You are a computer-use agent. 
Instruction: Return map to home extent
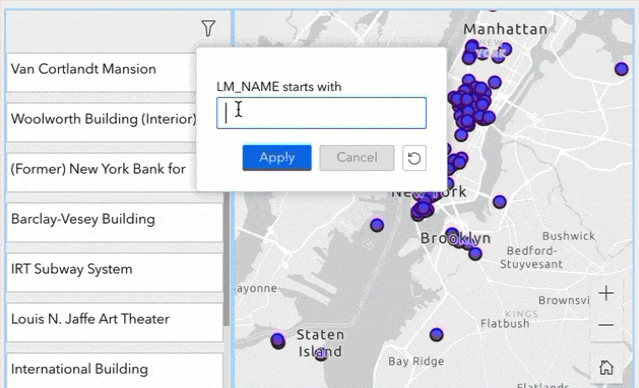pos(606,367)
